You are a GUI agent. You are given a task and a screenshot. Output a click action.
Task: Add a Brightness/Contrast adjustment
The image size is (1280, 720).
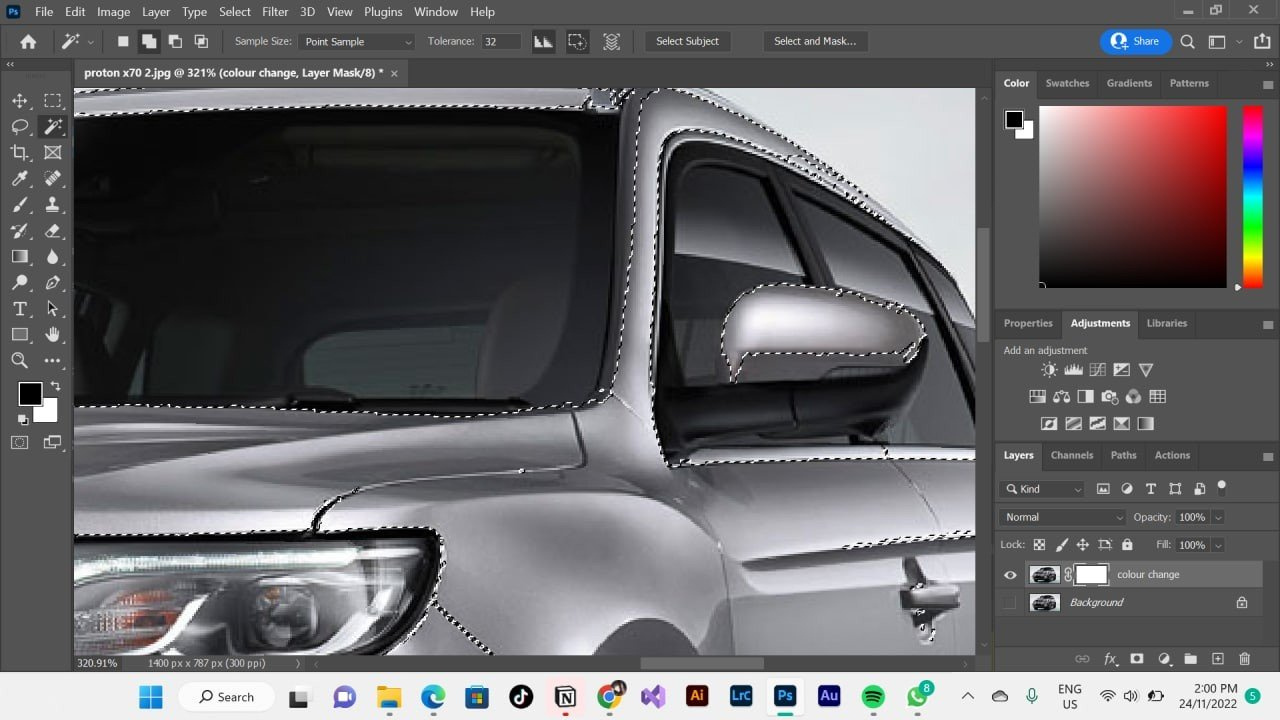[x=1048, y=370]
